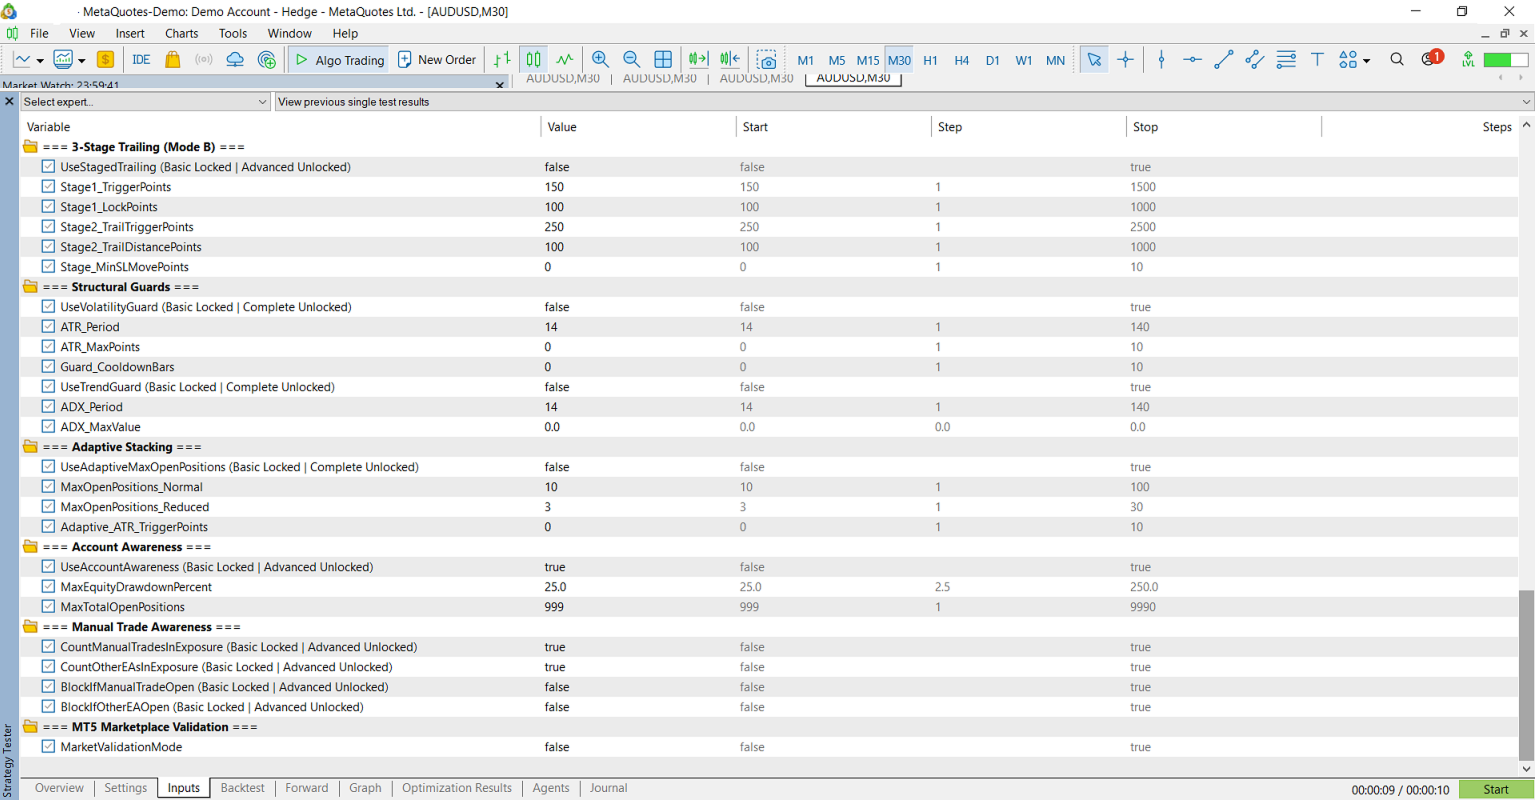The width and height of the screenshot is (1535, 800).
Task: Select the D1 timeframe
Action: click(992, 60)
